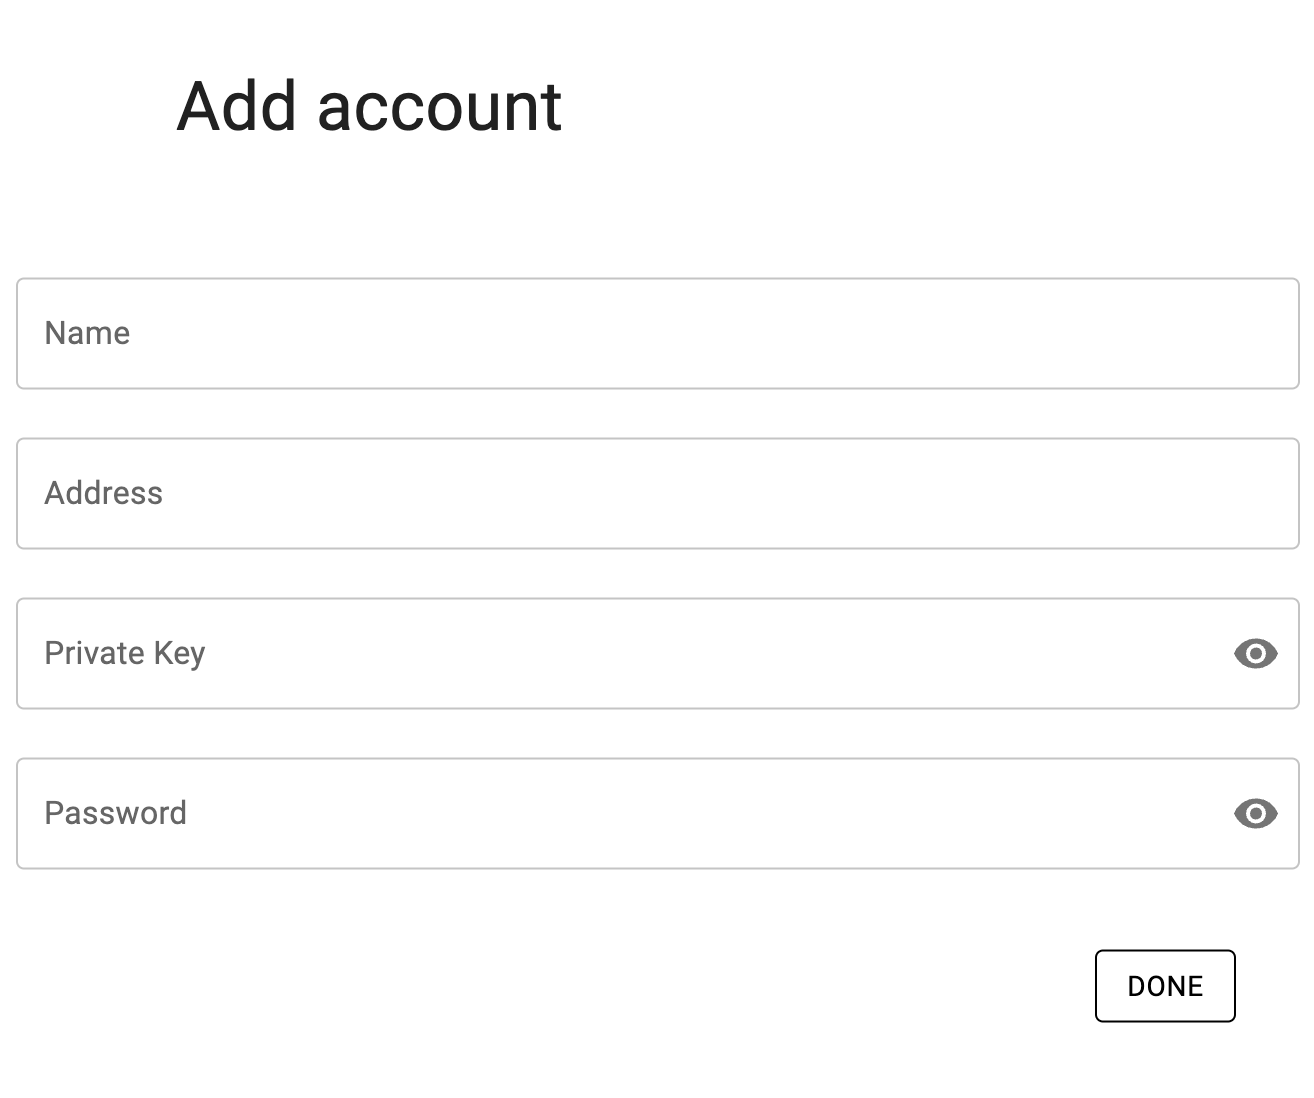Screen dimensions: 1314x1098
Task: Toggle visibility icon in Private Key field
Action: [x=1255, y=654]
